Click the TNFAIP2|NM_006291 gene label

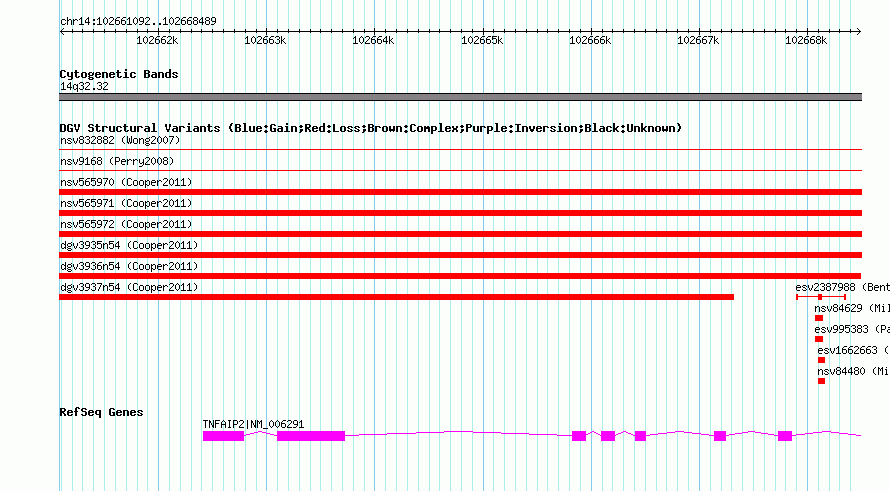[253, 424]
